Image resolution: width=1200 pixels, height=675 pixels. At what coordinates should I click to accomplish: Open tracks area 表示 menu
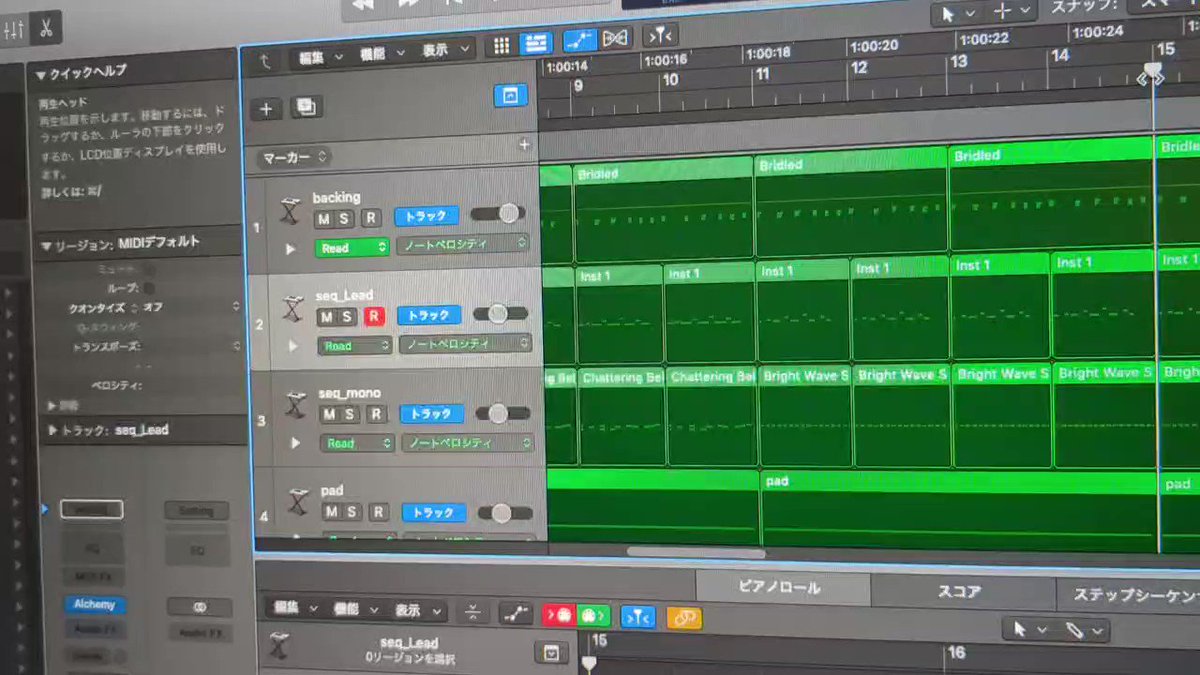[x=443, y=50]
